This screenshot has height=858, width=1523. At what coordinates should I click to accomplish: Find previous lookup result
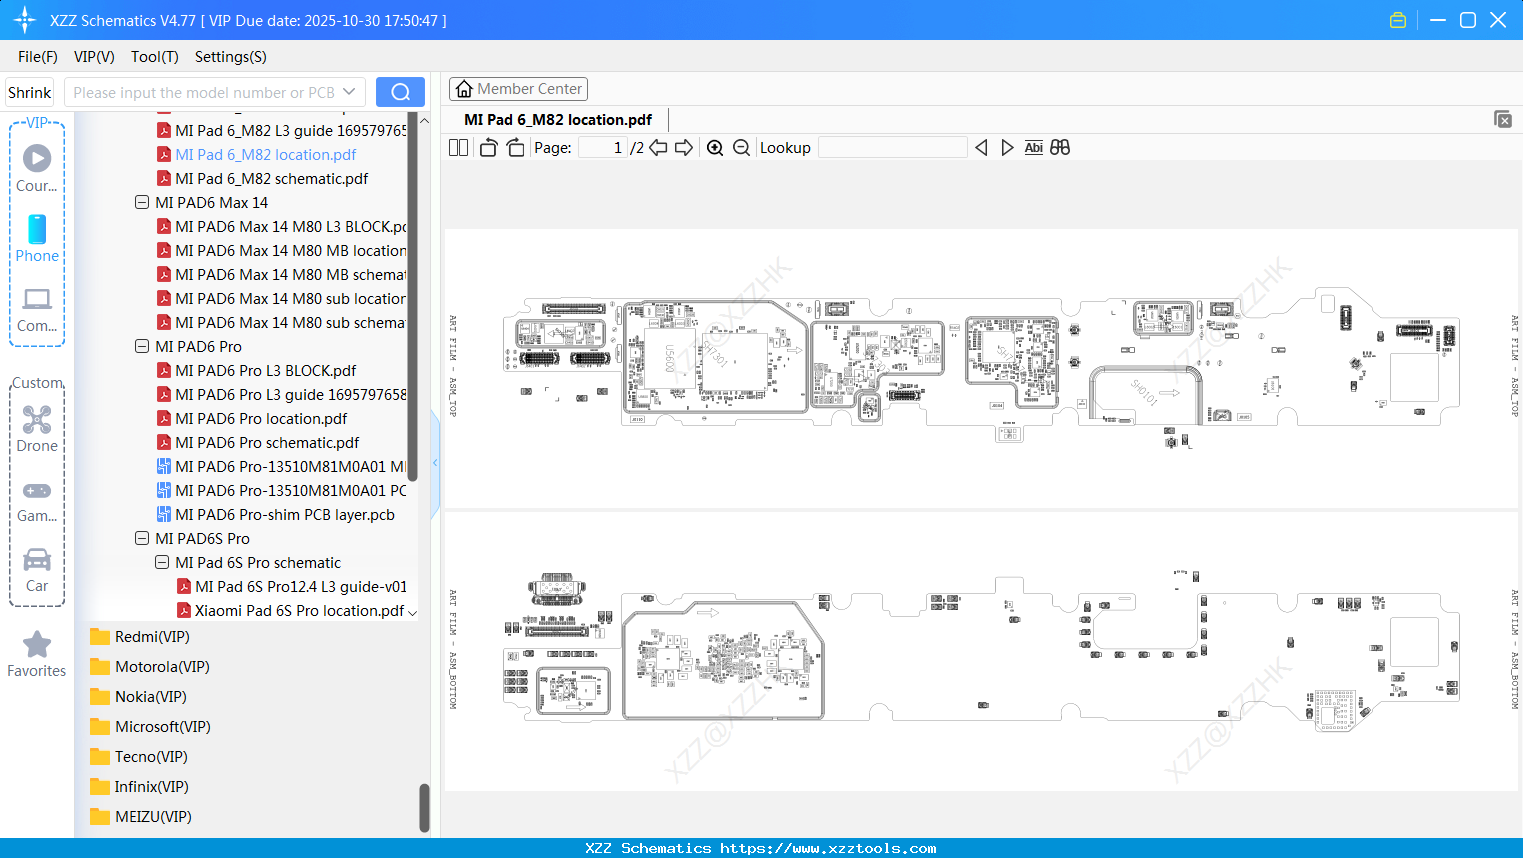pos(981,148)
